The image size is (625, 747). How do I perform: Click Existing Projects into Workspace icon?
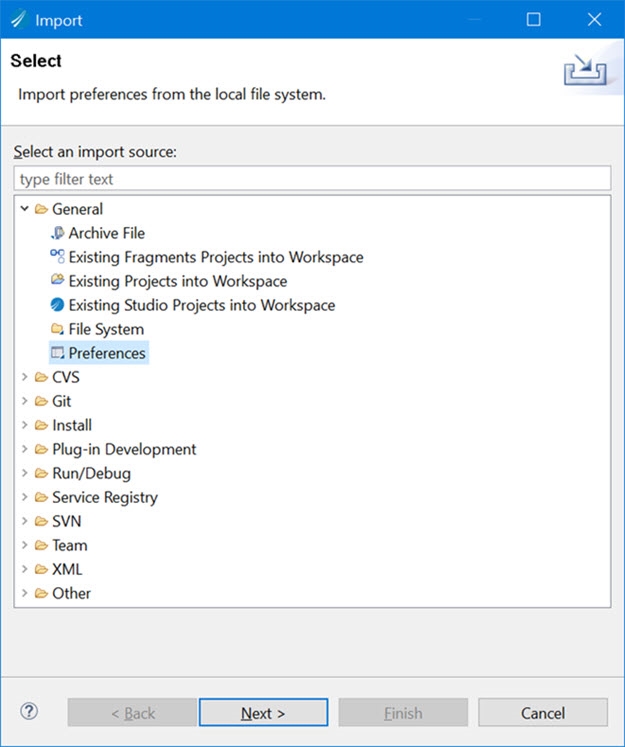pos(57,281)
